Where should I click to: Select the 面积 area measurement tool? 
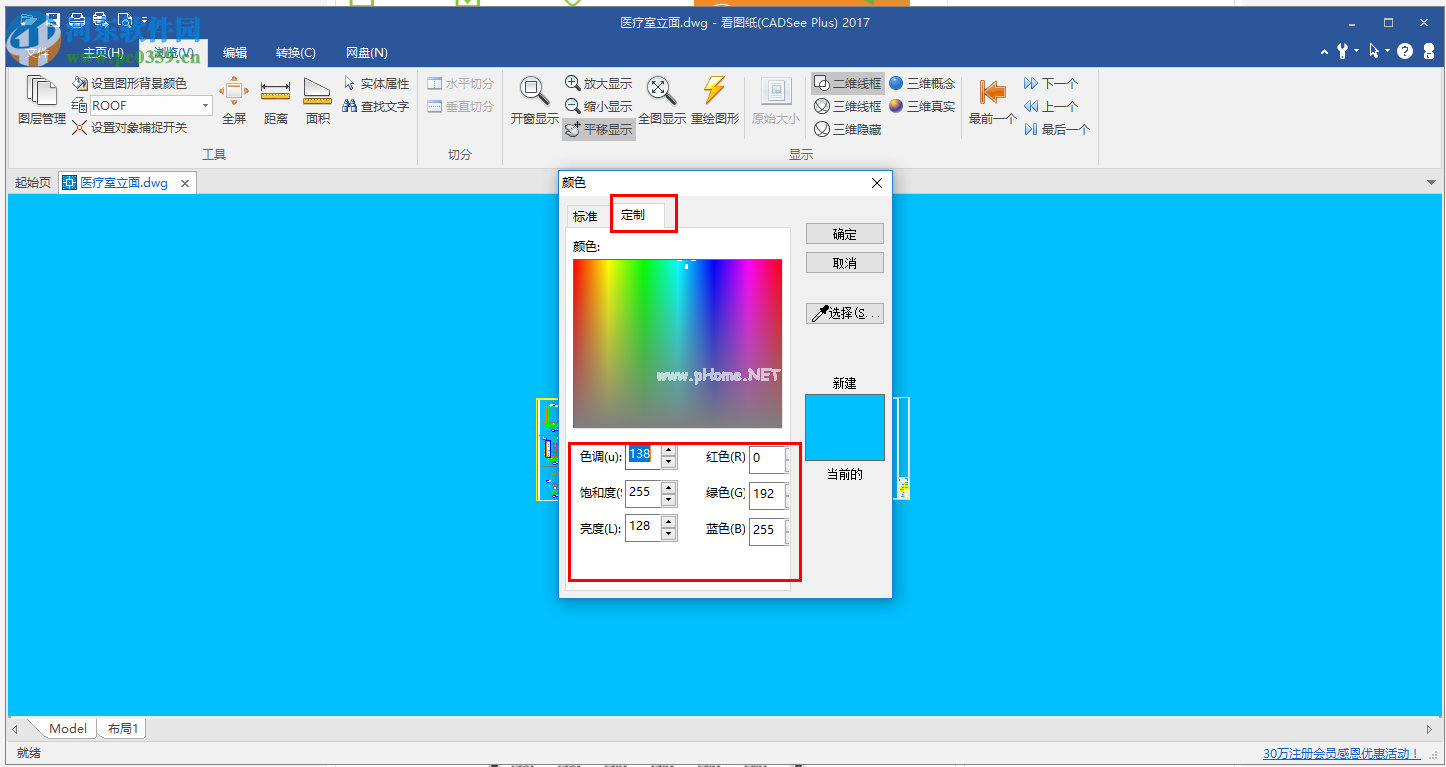pyautogui.click(x=318, y=101)
